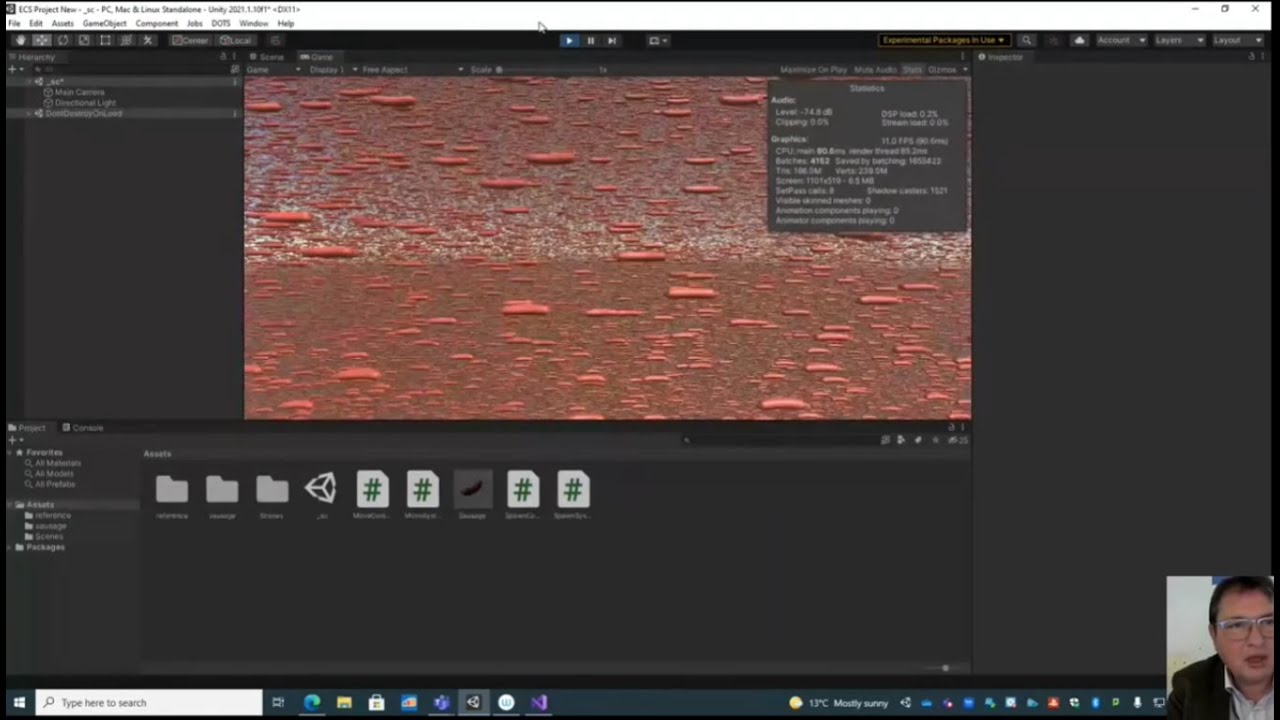1280x720 pixels.
Task: Open the cloud services icon
Action: tap(1079, 40)
